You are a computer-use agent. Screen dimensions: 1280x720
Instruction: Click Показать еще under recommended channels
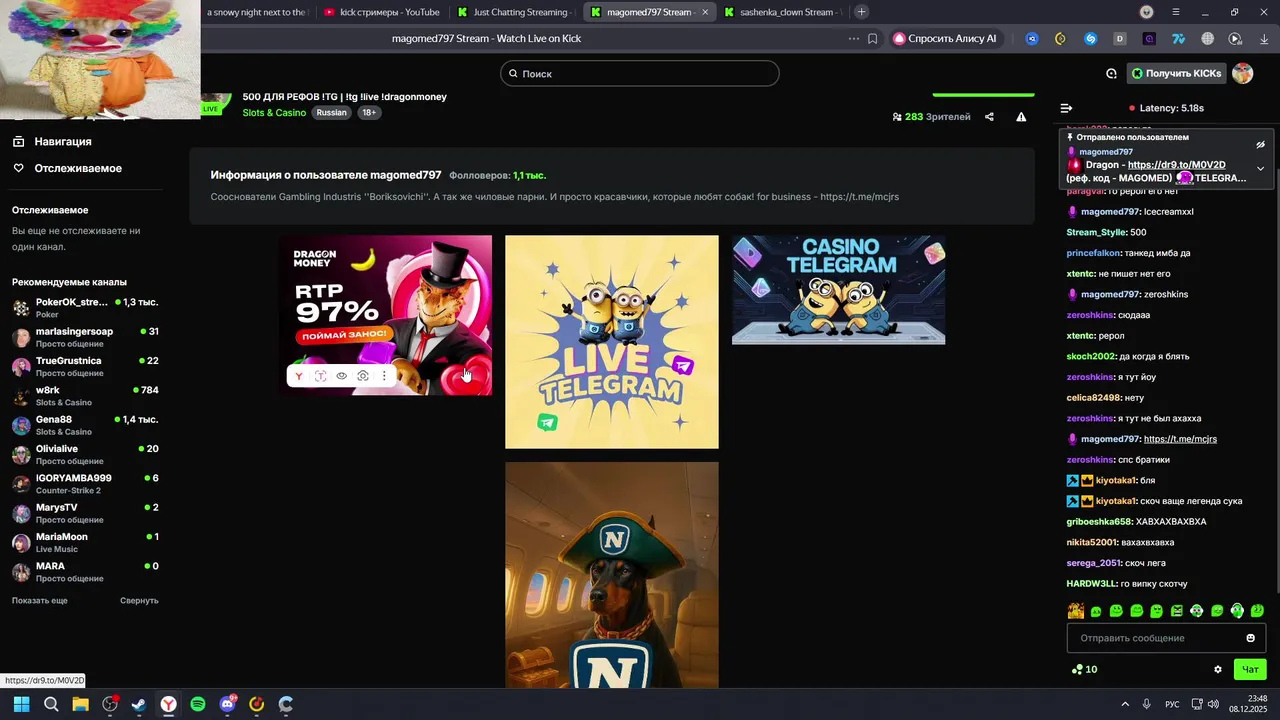click(40, 600)
